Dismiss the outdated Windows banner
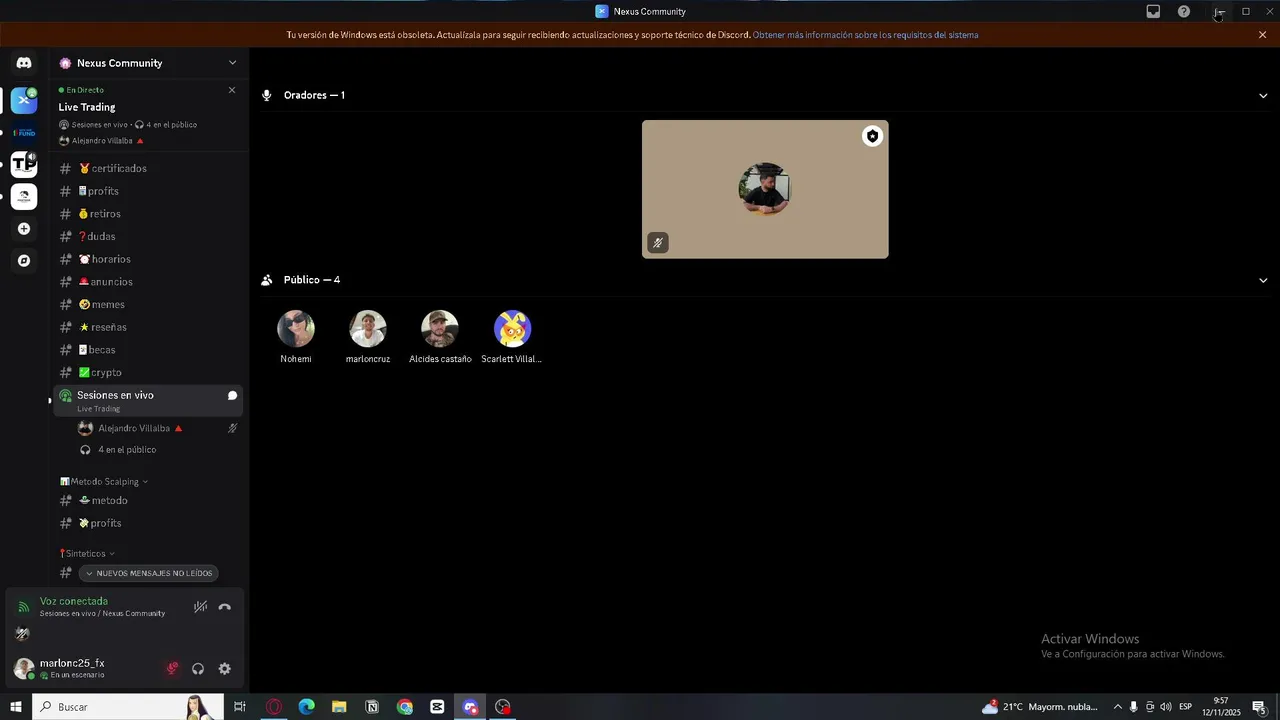Screen dimensions: 1280x720 1262,35
